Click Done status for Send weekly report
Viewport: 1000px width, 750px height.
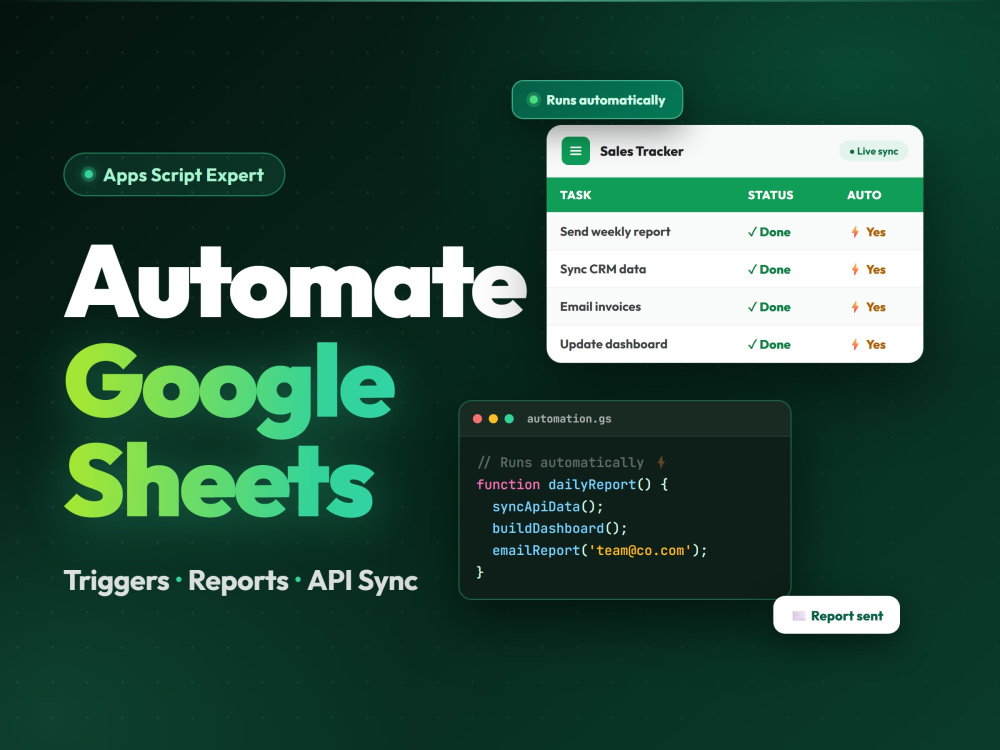(769, 232)
